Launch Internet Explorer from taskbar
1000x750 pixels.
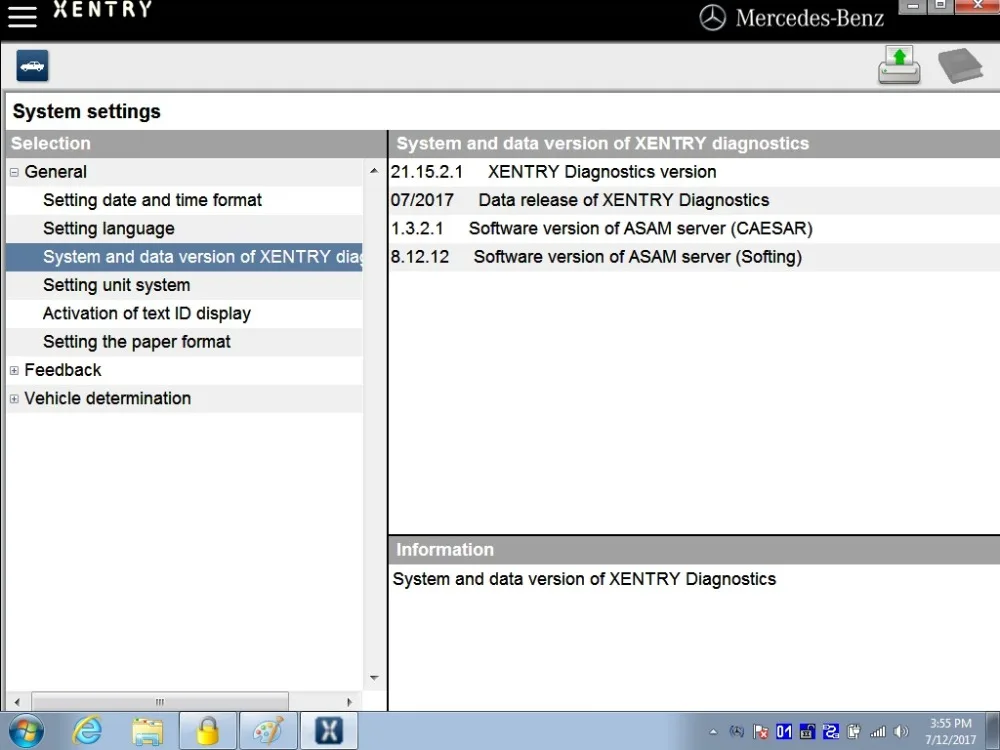[87, 731]
